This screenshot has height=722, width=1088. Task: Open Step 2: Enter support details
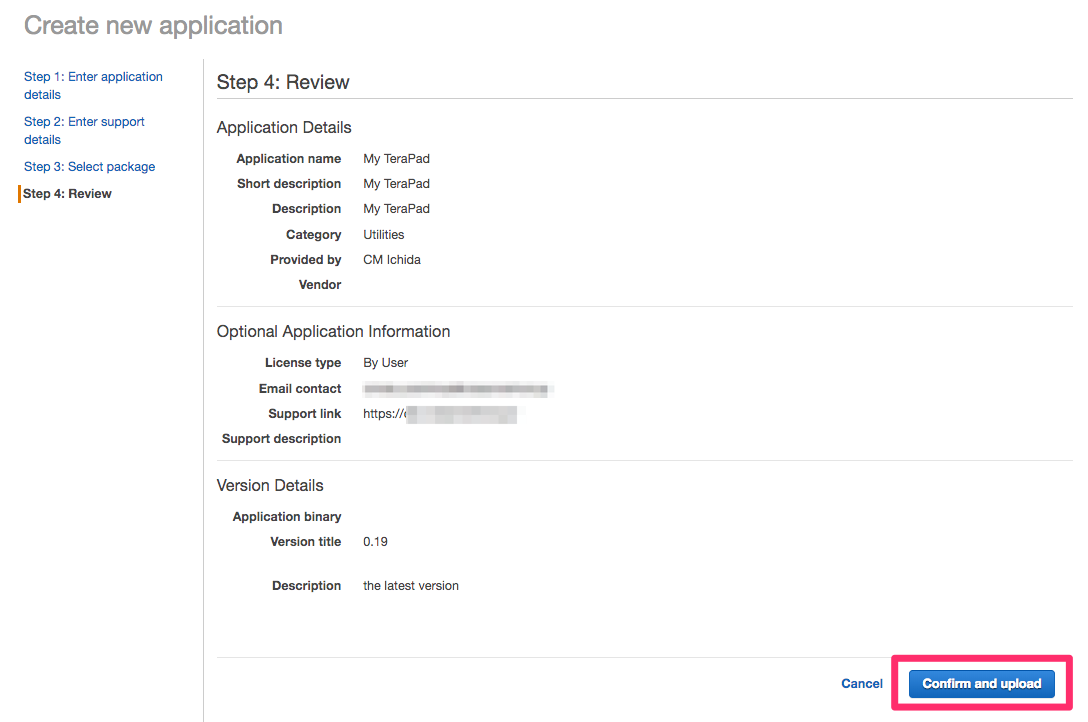point(84,130)
